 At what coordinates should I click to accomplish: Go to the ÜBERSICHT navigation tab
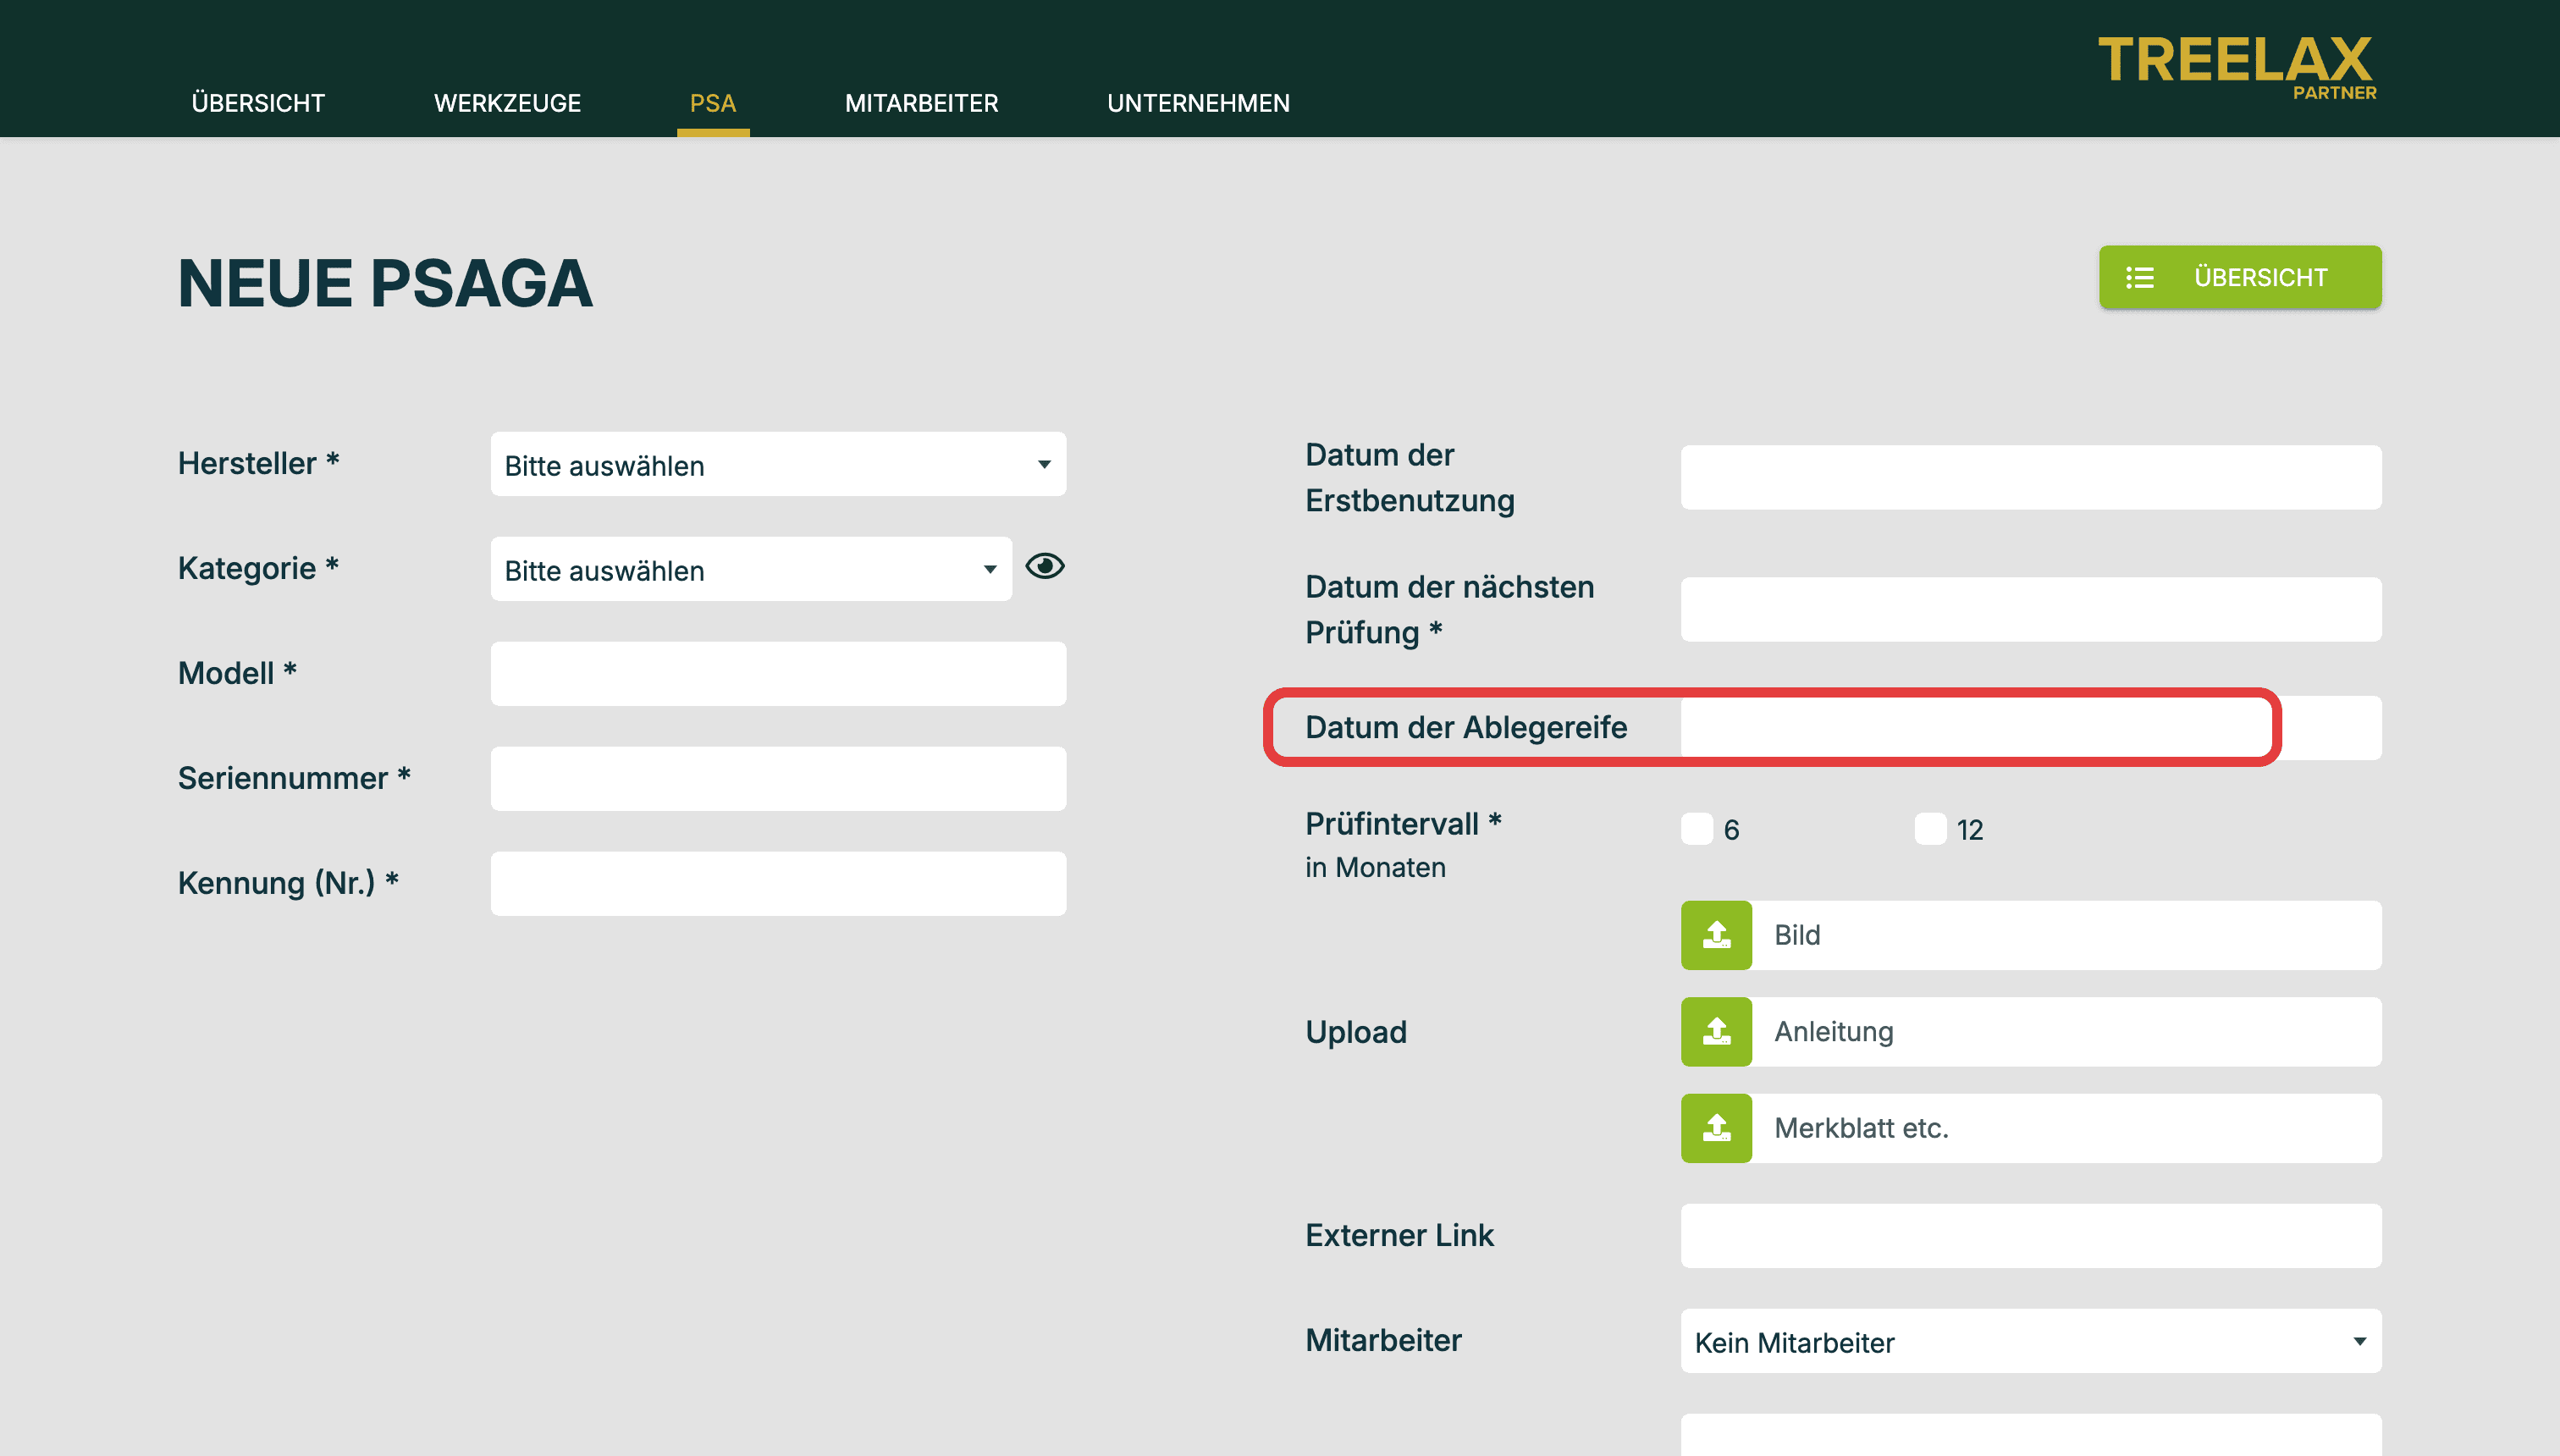coord(258,103)
